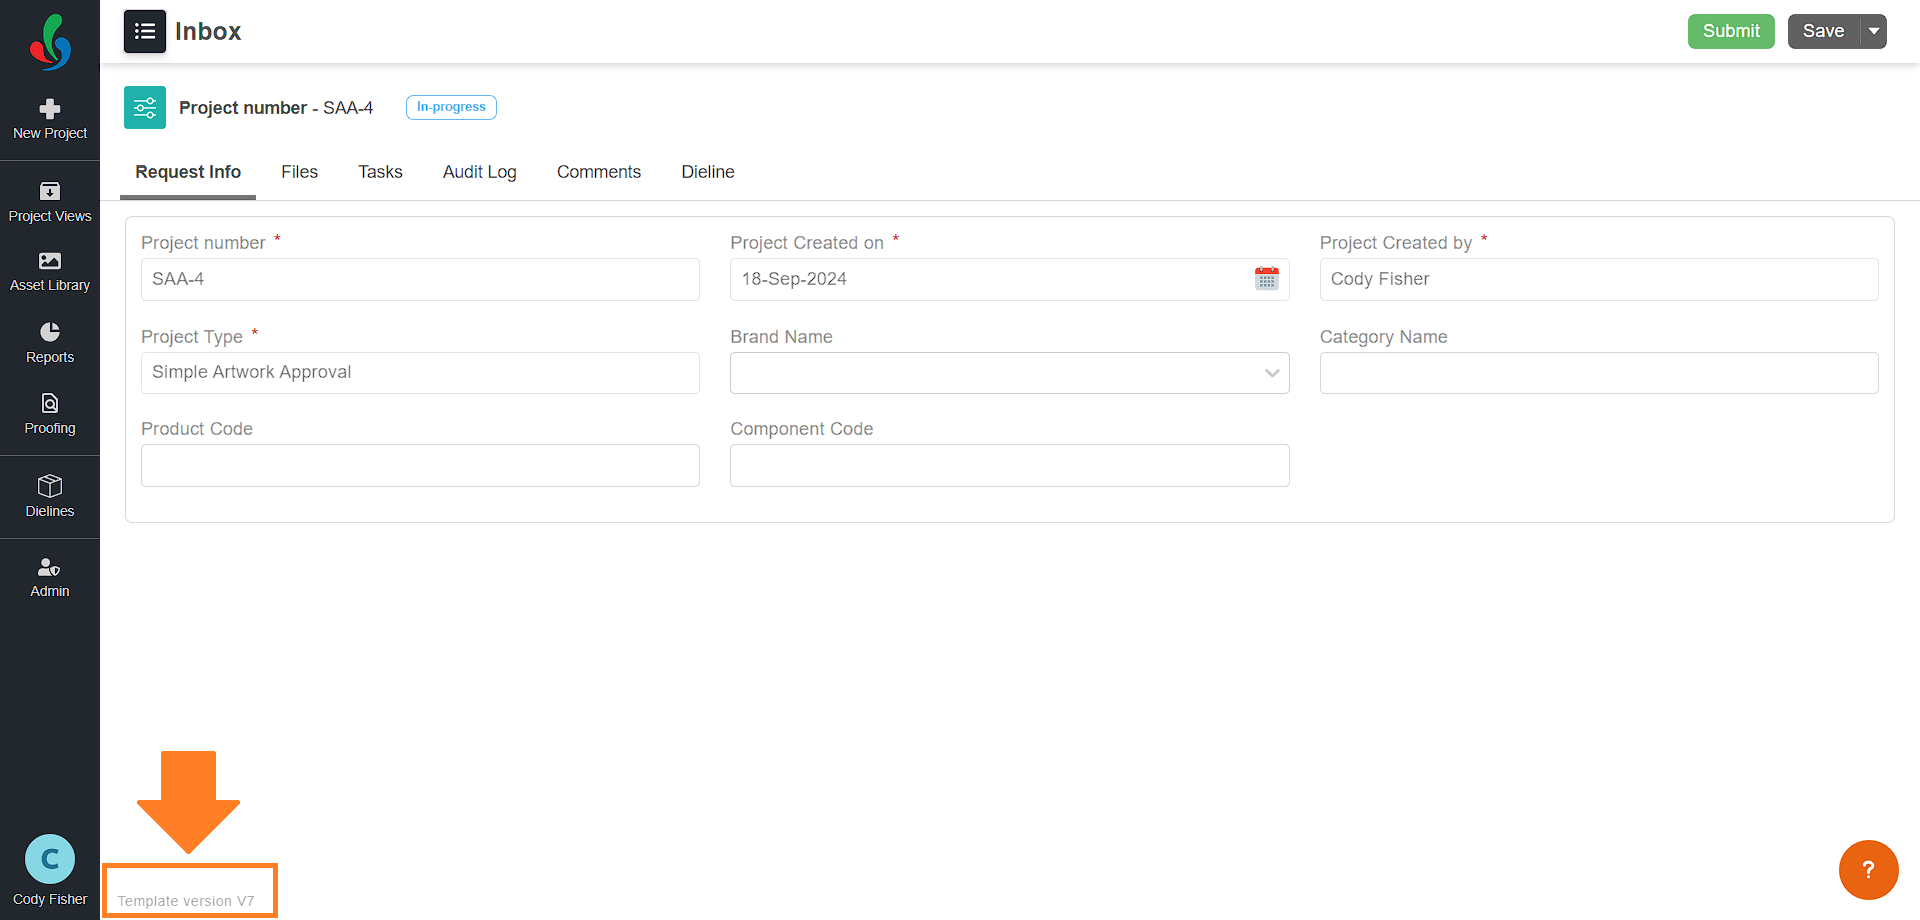Open the Proofing section

50,414
